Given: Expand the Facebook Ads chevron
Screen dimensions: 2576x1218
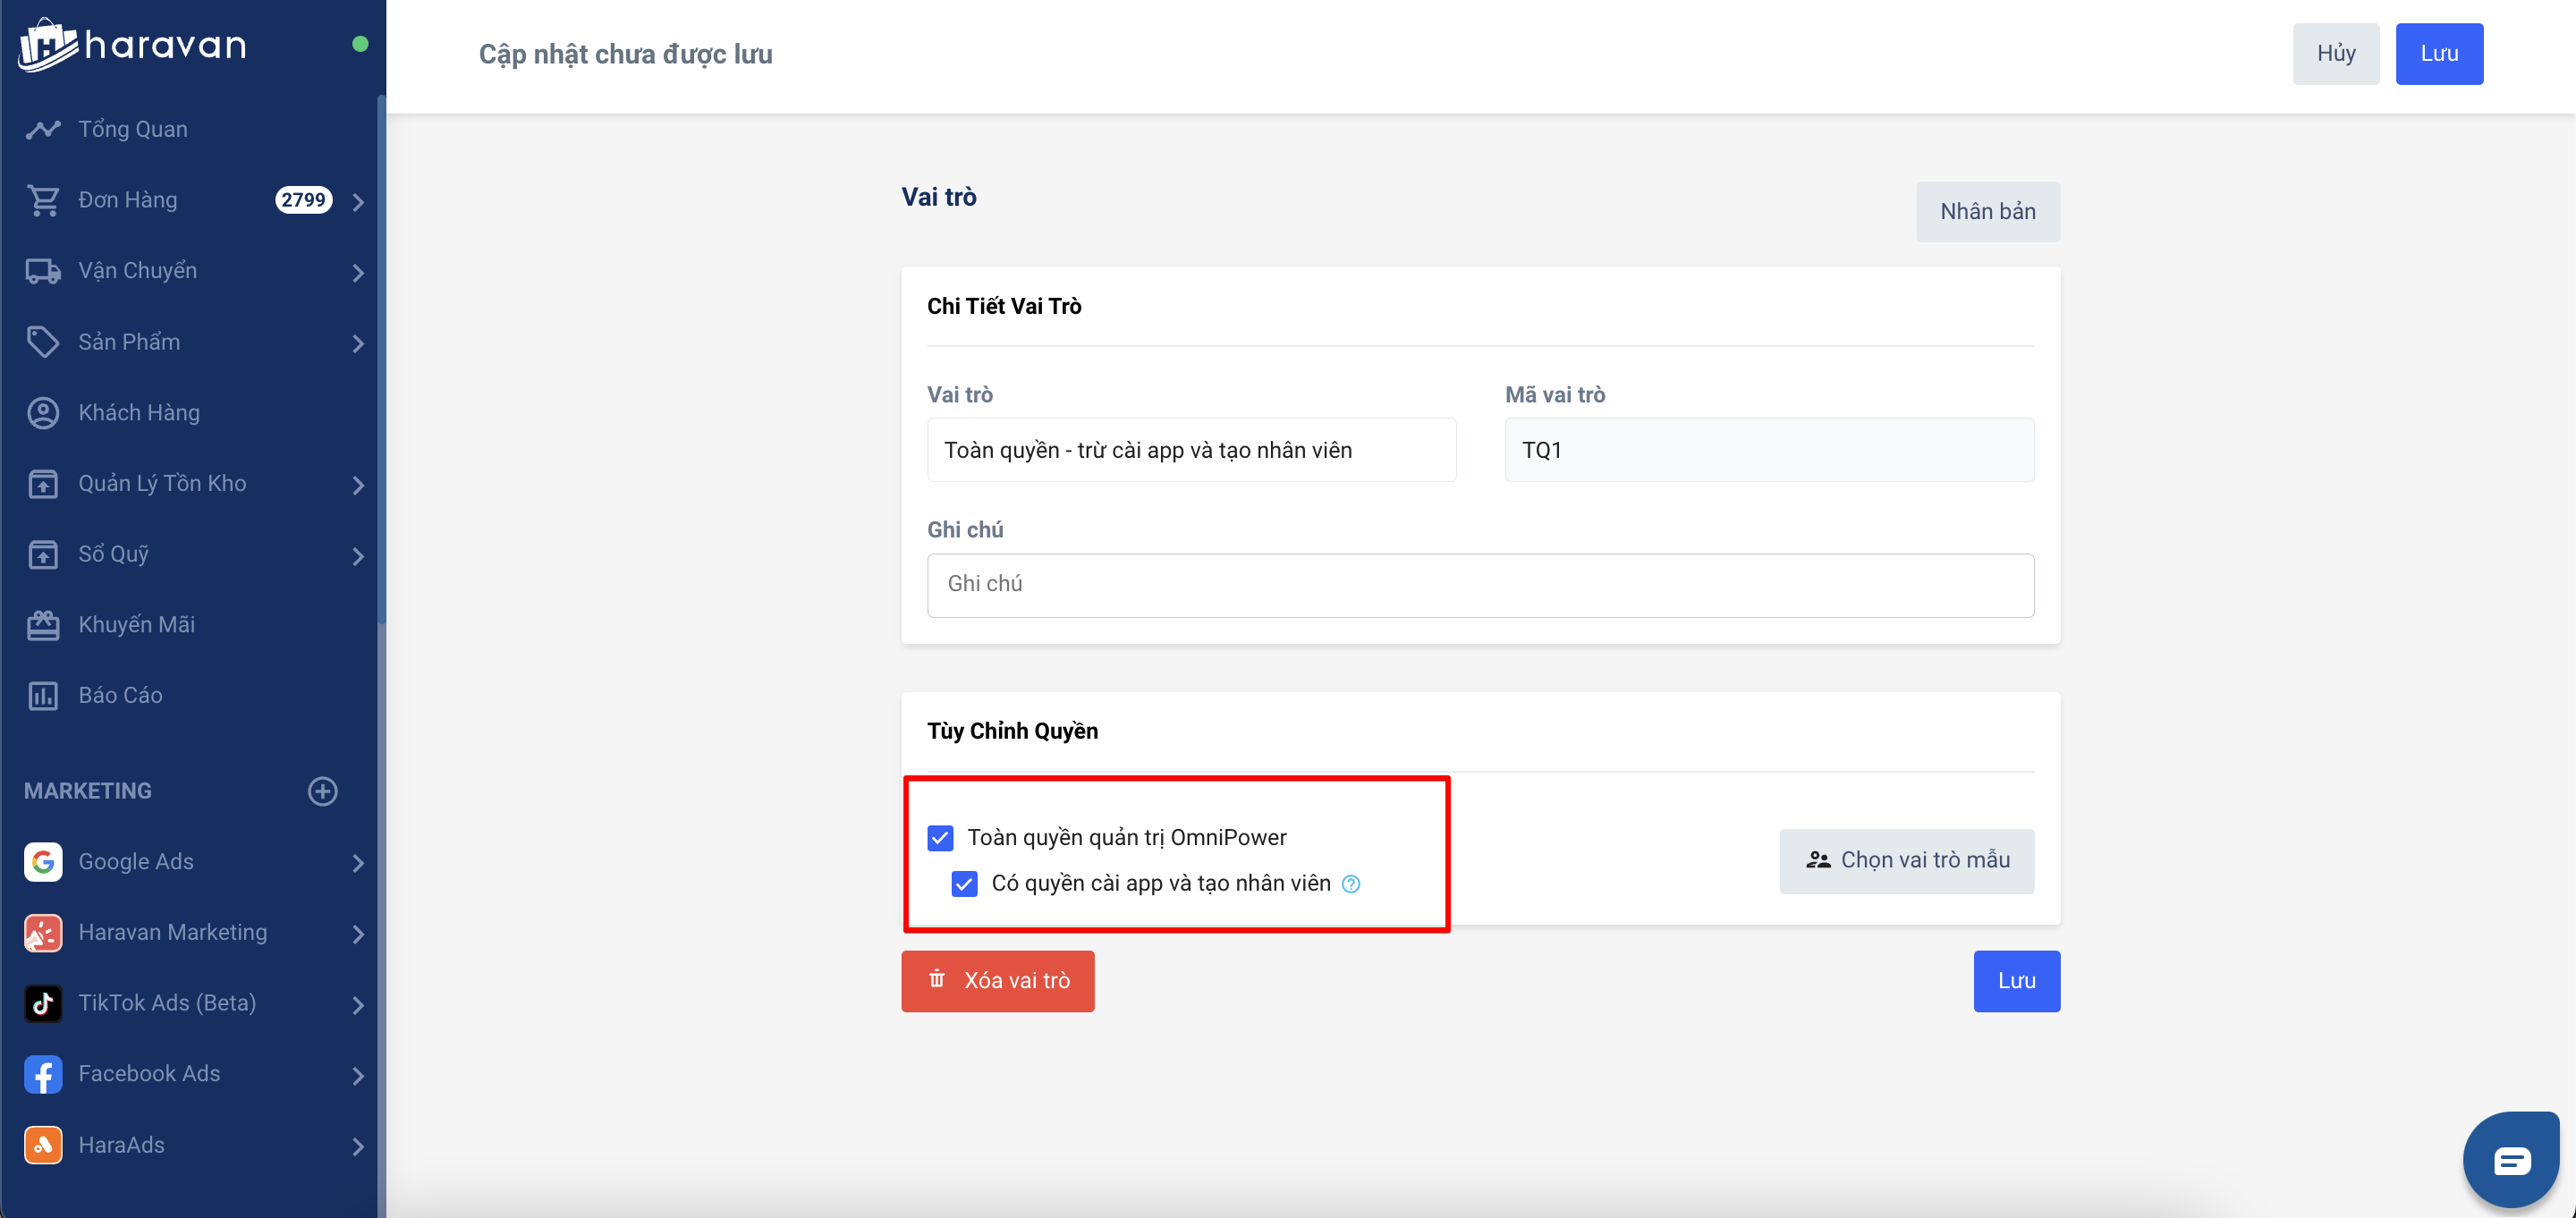Looking at the screenshot, I should point(359,1077).
